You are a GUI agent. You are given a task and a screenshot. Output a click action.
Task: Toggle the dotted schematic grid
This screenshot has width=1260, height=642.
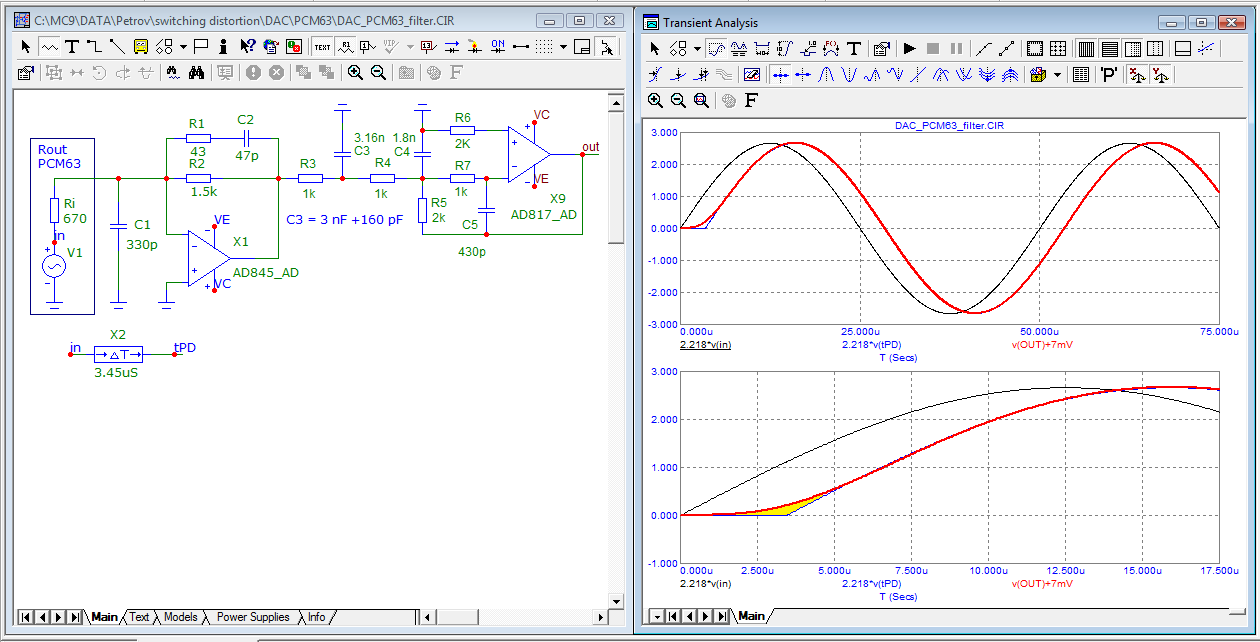(x=543, y=47)
